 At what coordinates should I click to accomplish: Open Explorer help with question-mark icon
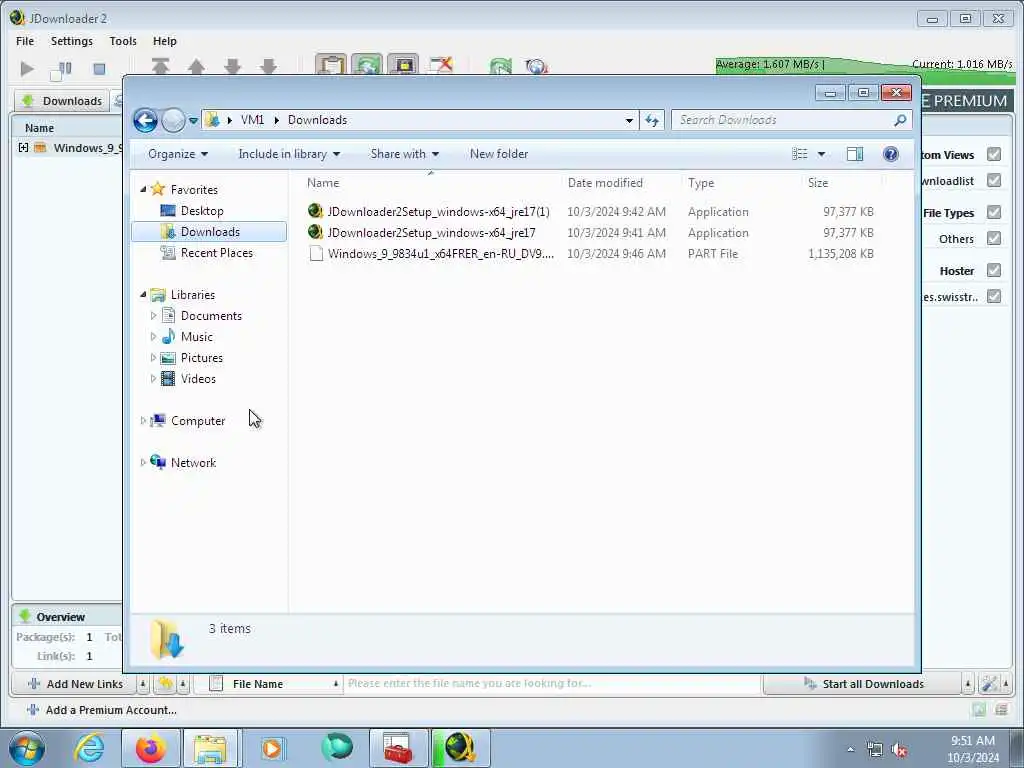tap(891, 154)
